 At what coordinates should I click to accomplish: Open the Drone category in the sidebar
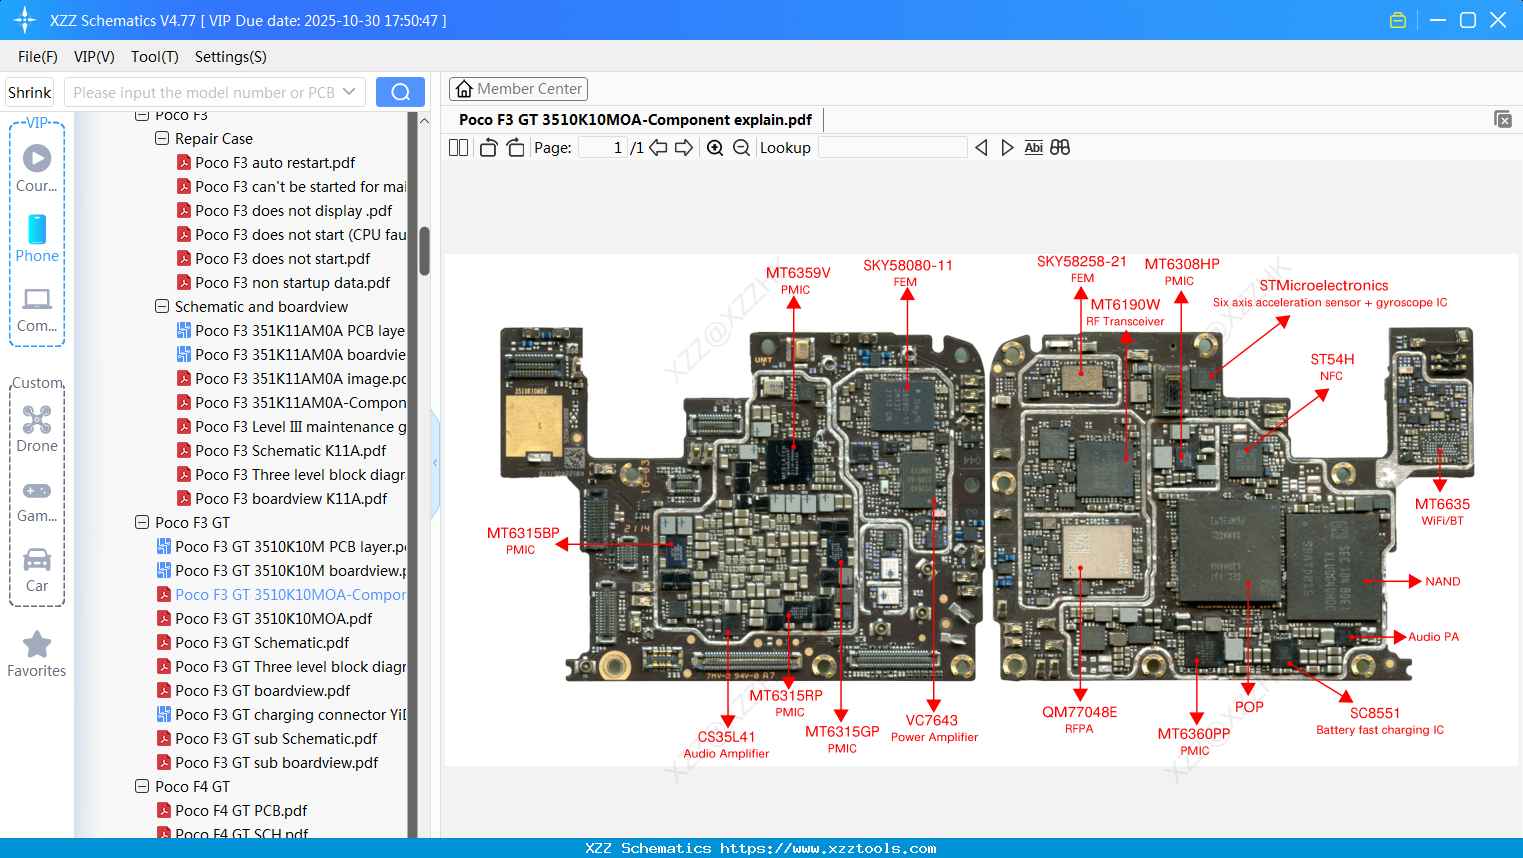click(37, 427)
